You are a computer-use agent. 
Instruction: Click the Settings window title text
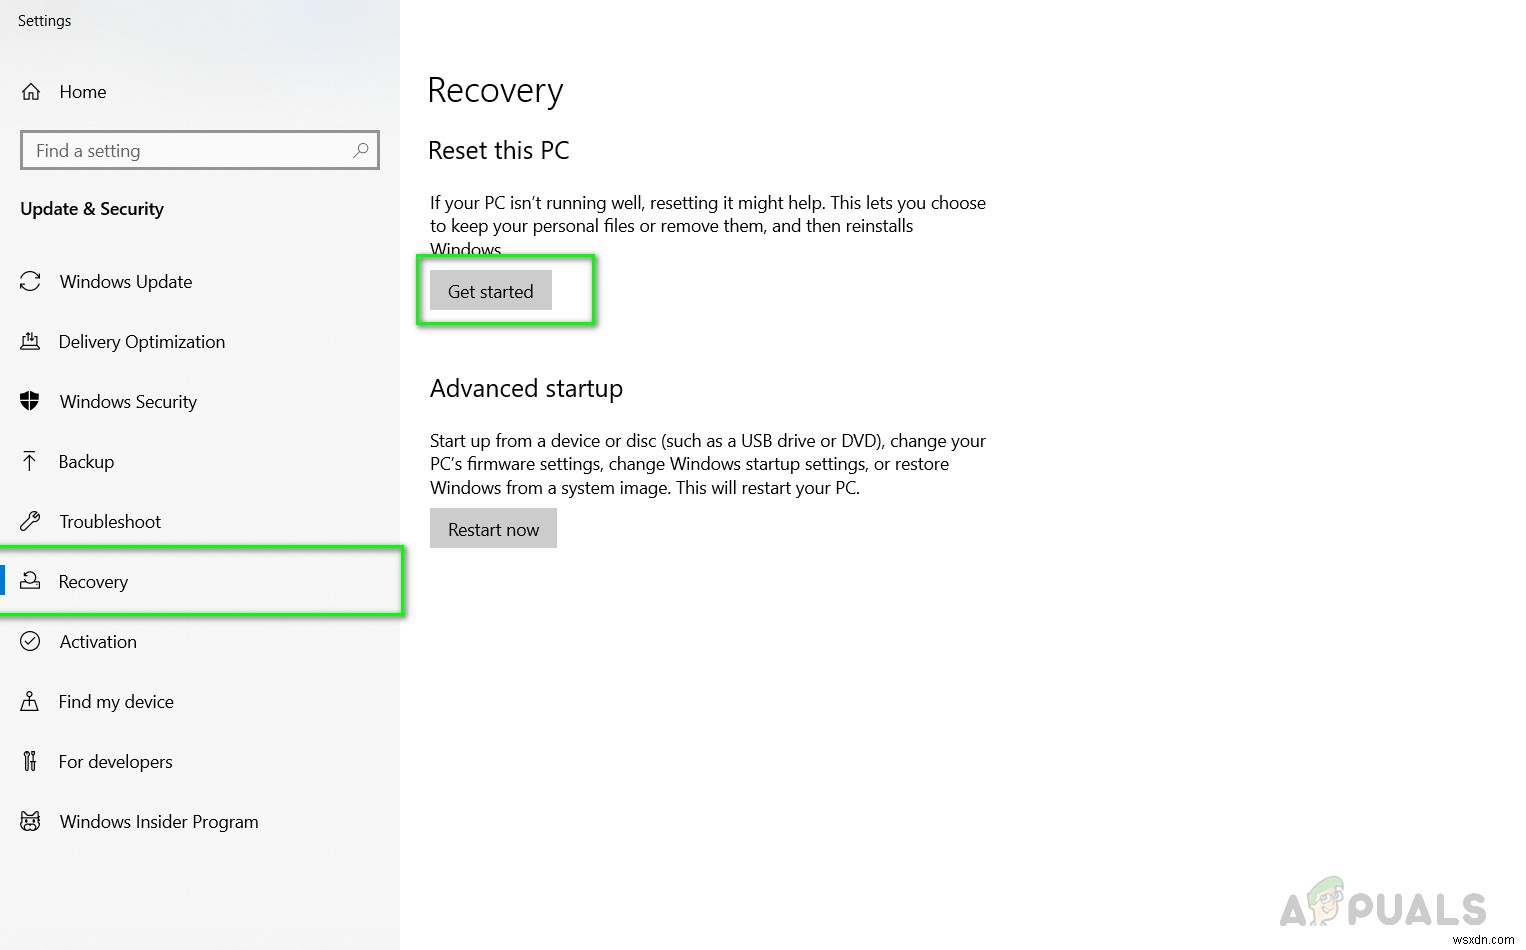tap(45, 21)
